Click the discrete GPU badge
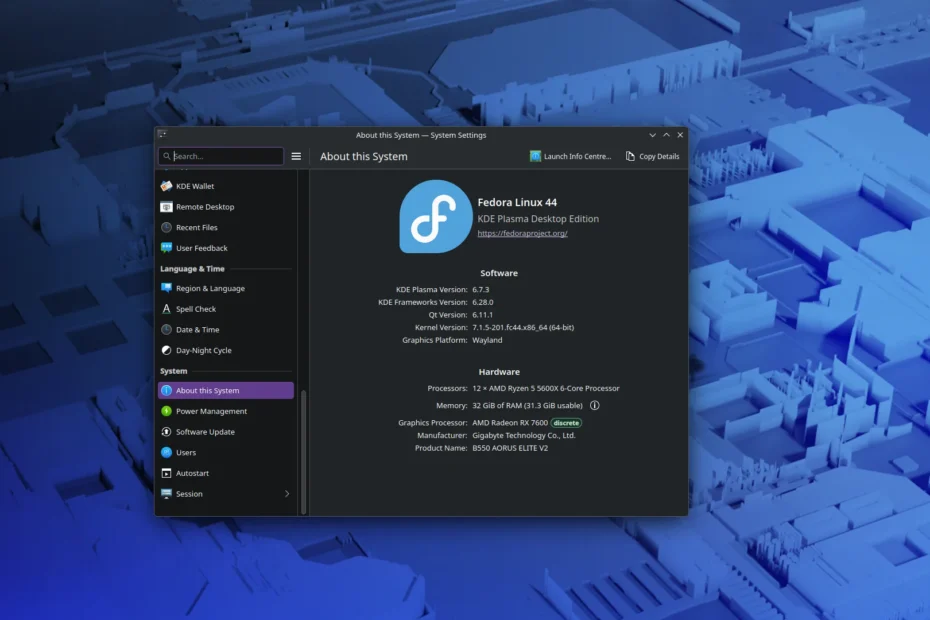Image resolution: width=930 pixels, height=620 pixels. pyautogui.click(x=566, y=423)
